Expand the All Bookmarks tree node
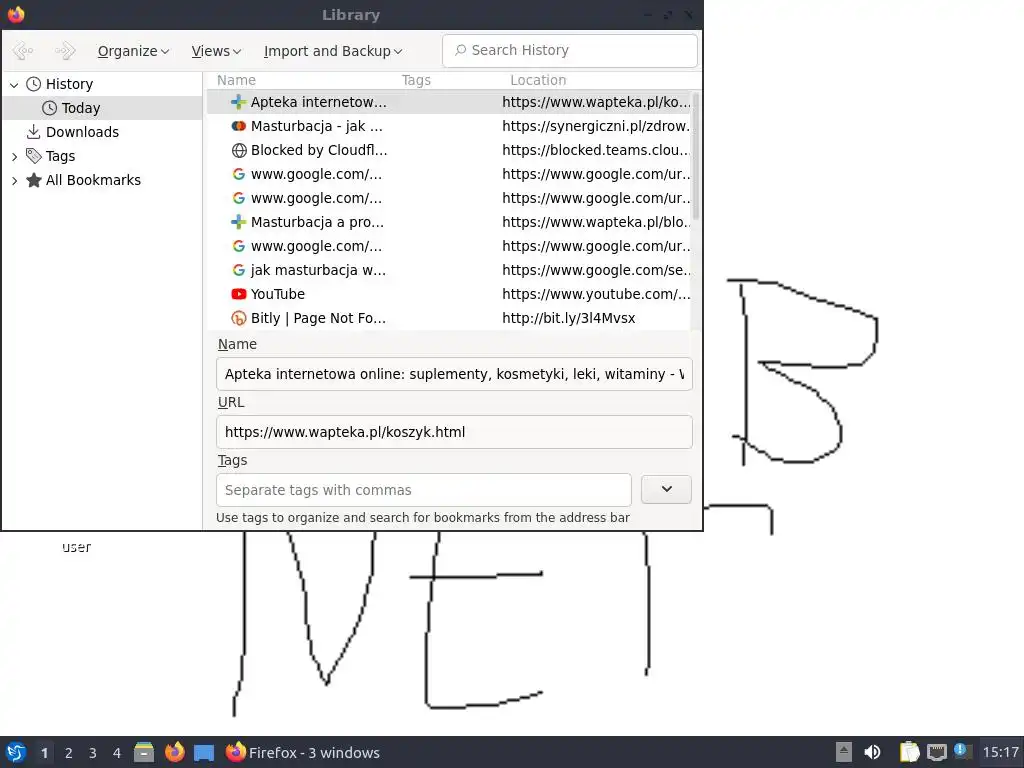The width and height of the screenshot is (1024, 768). pyautogui.click(x=14, y=181)
